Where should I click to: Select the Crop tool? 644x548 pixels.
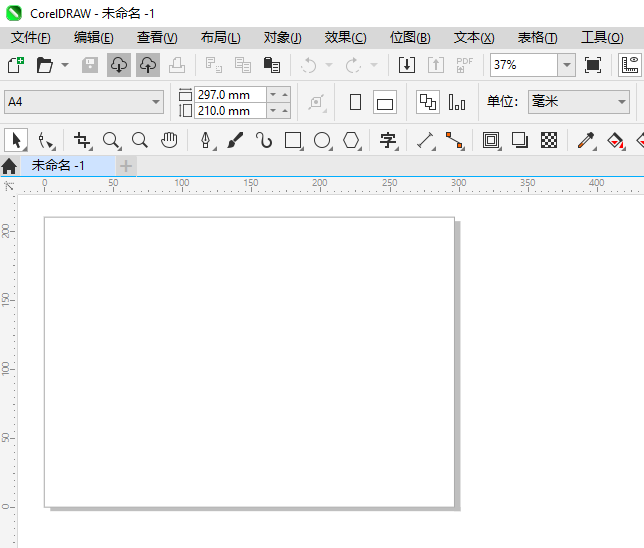[83, 140]
